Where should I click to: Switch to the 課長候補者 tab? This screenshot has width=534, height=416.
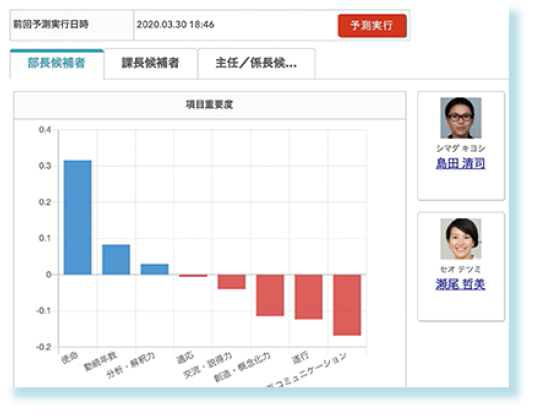click(x=151, y=64)
